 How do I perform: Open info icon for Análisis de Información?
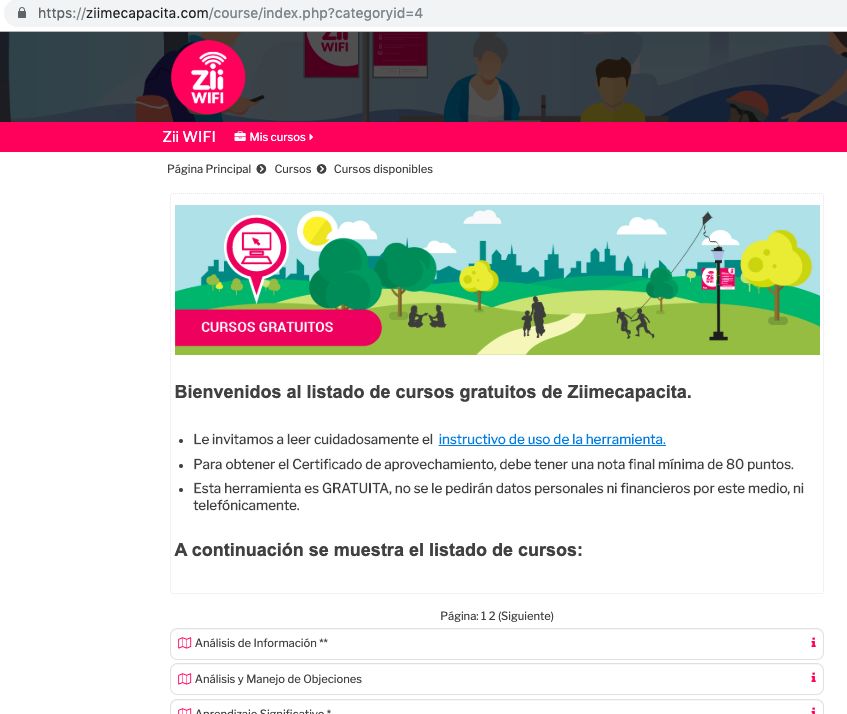point(813,643)
